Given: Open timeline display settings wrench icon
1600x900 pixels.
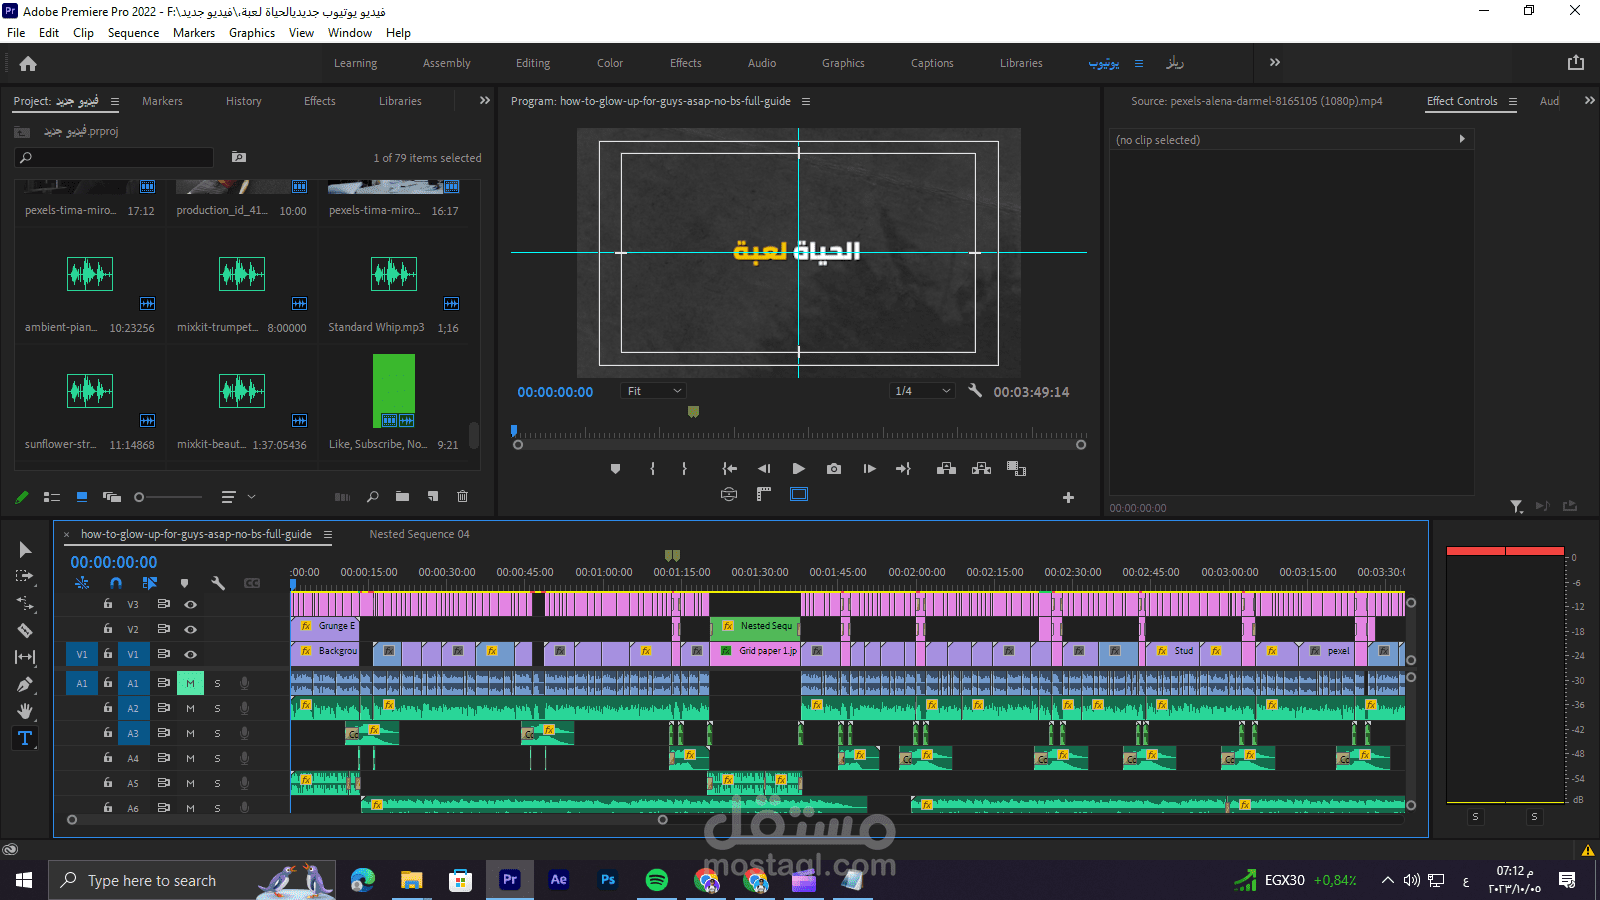Looking at the screenshot, I should (x=218, y=583).
